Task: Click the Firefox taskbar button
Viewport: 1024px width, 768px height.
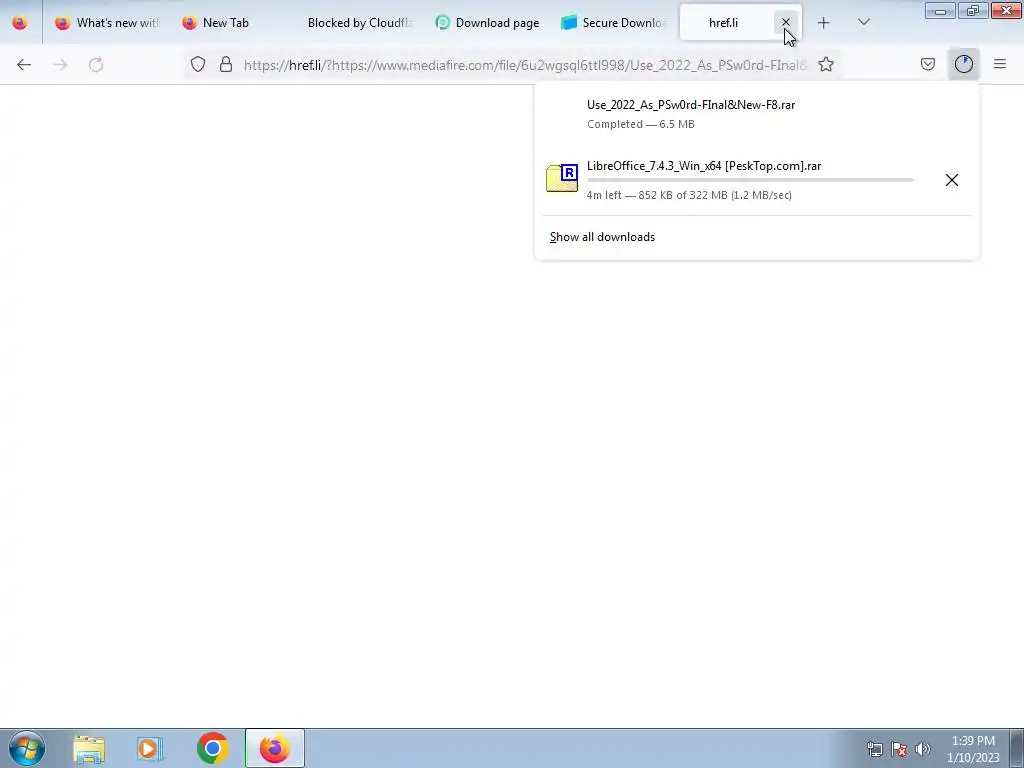Action: click(274, 748)
